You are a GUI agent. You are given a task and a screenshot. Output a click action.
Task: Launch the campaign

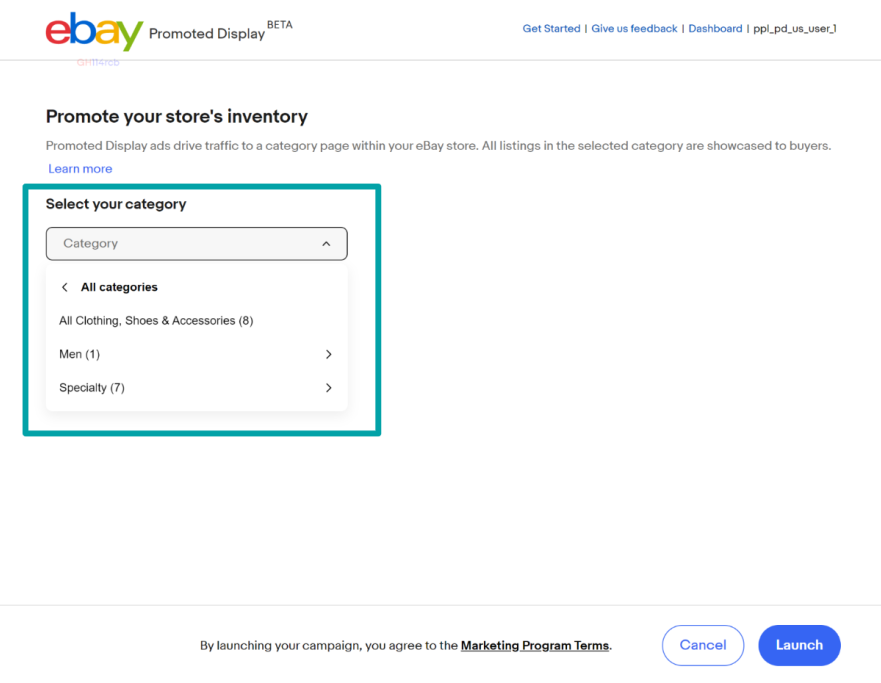[799, 646]
